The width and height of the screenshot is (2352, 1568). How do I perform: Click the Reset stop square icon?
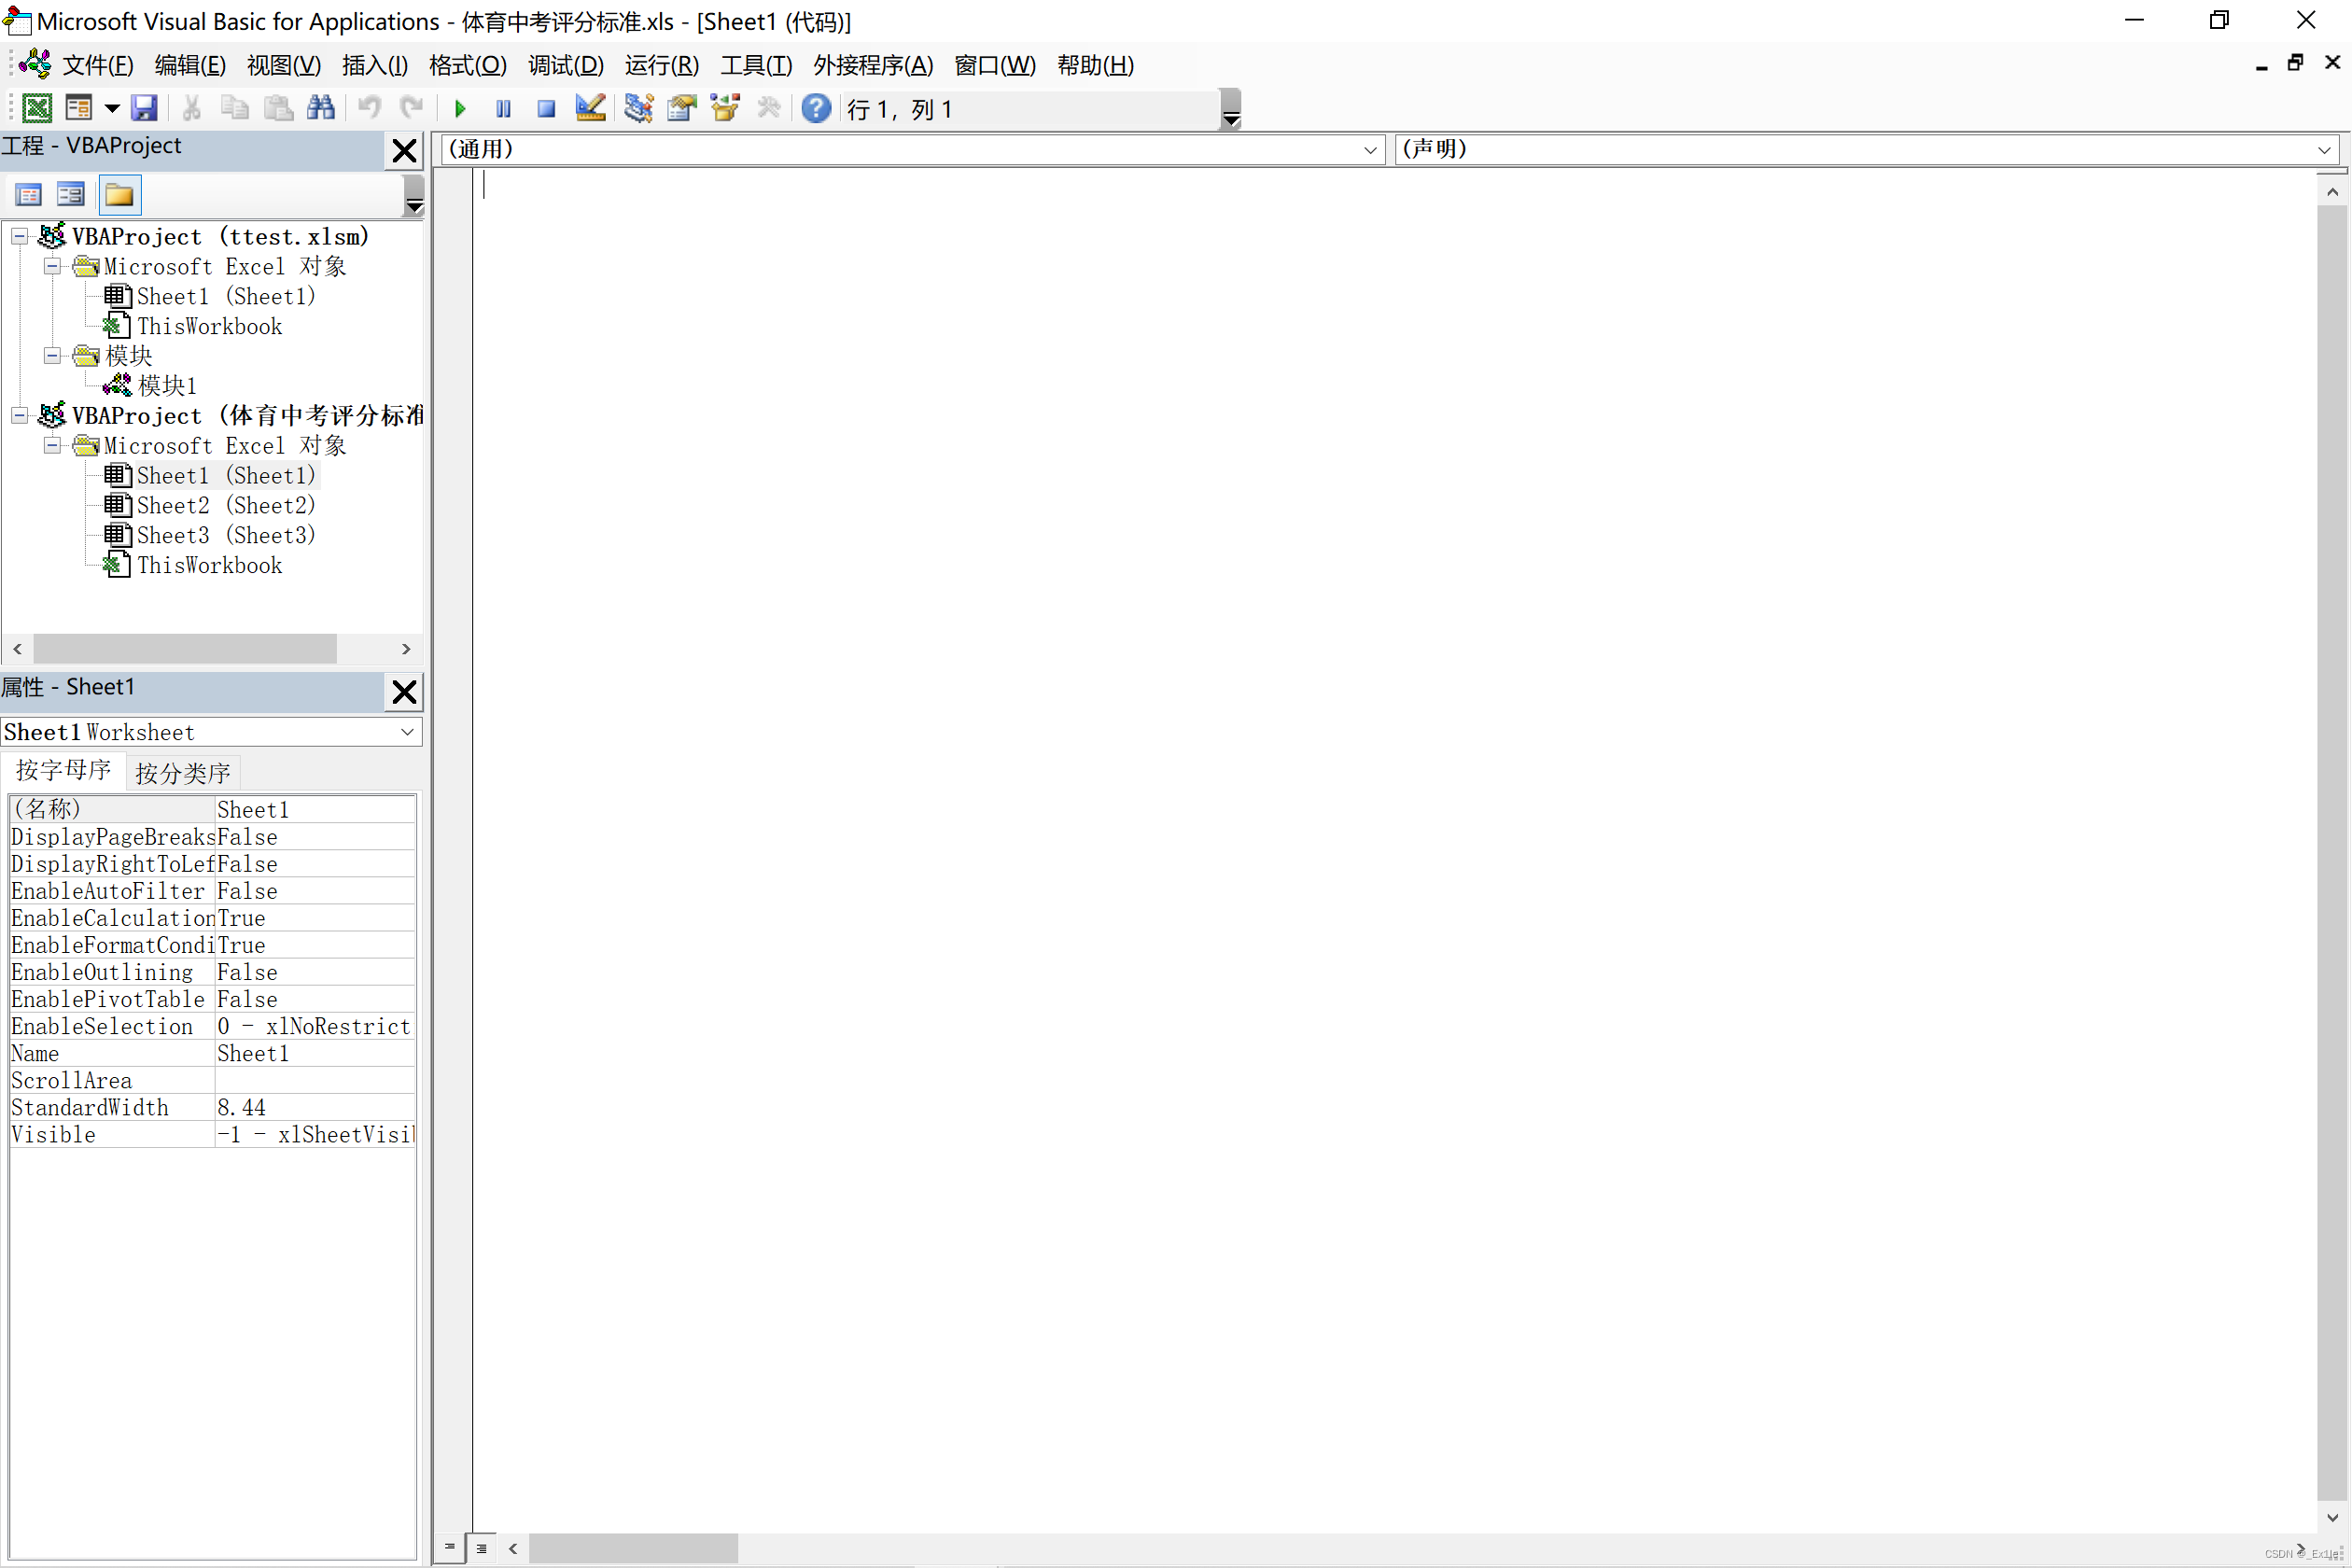(x=546, y=109)
